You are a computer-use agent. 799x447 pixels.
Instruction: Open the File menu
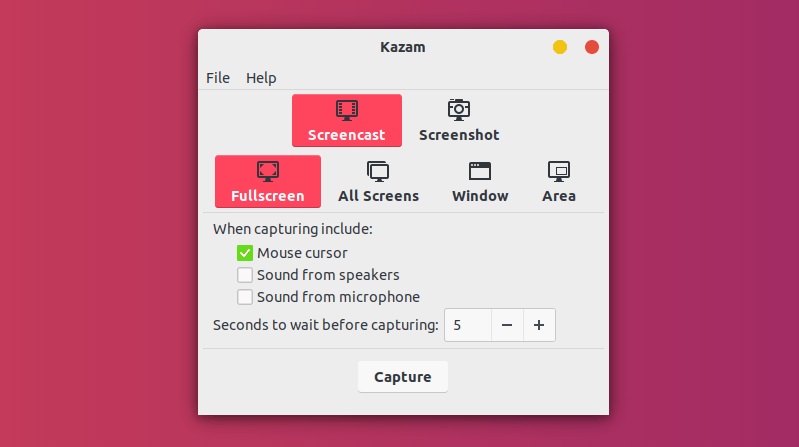218,78
